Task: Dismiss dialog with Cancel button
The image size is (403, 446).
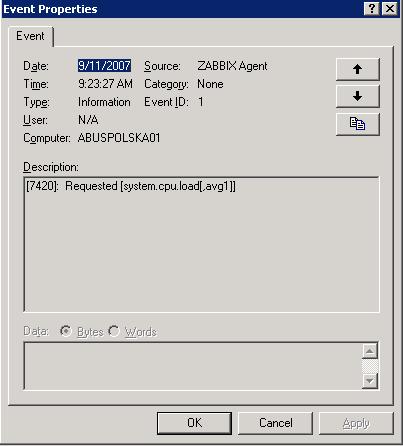Action: pyautogui.click(x=276, y=423)
